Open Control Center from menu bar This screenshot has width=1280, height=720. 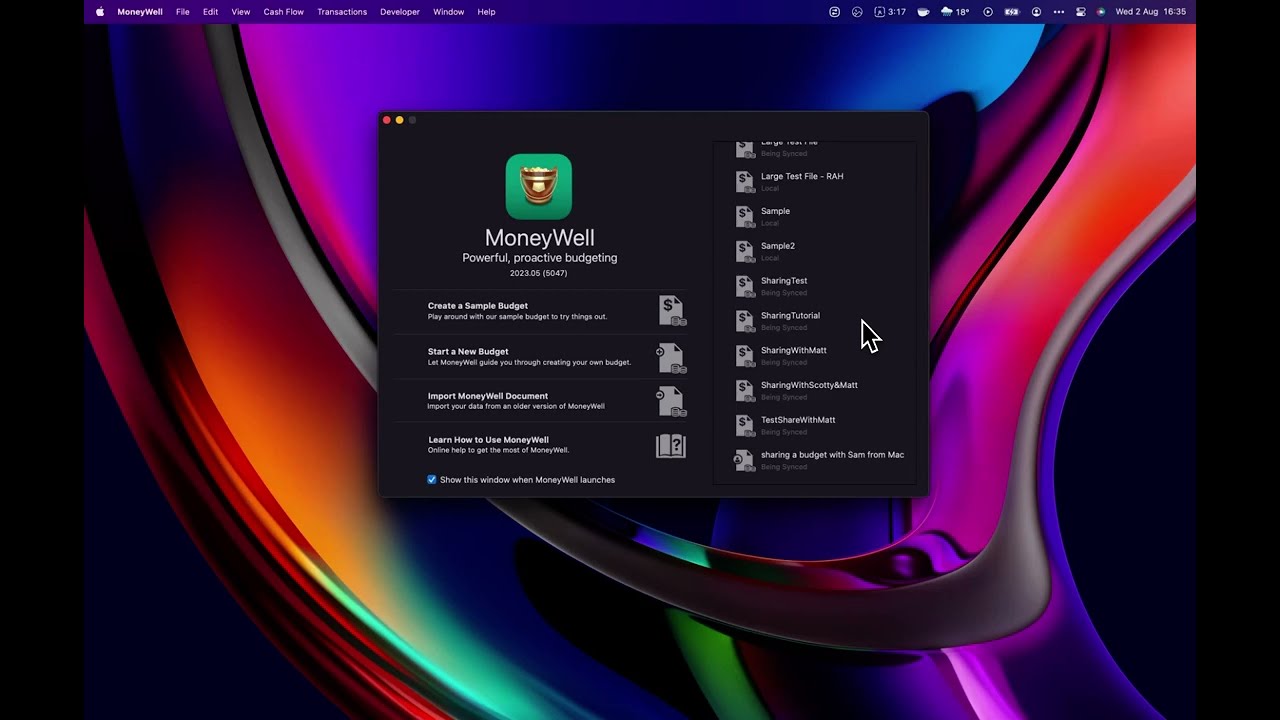point(1081,12)
